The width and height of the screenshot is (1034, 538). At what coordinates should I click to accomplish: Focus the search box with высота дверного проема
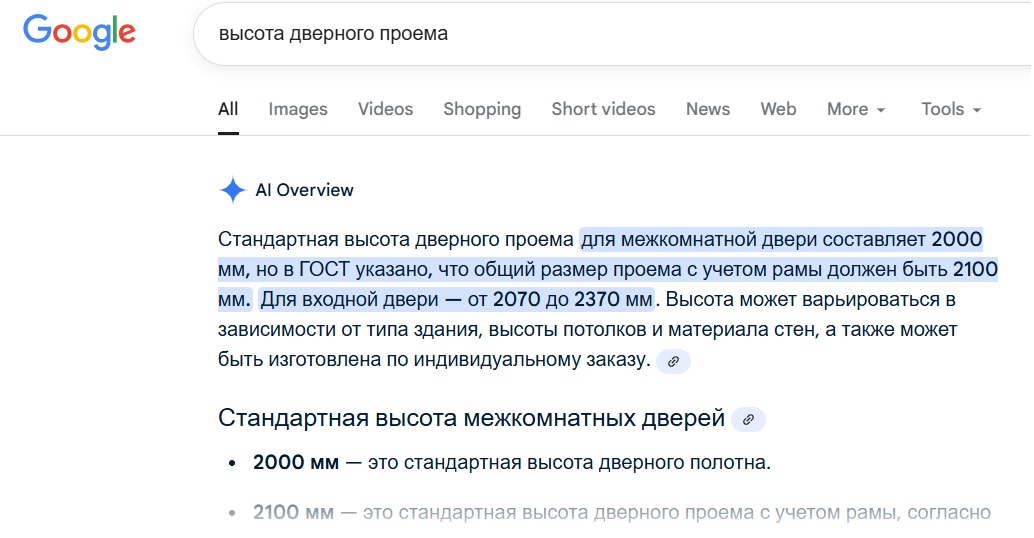click(x=613, y=34)
